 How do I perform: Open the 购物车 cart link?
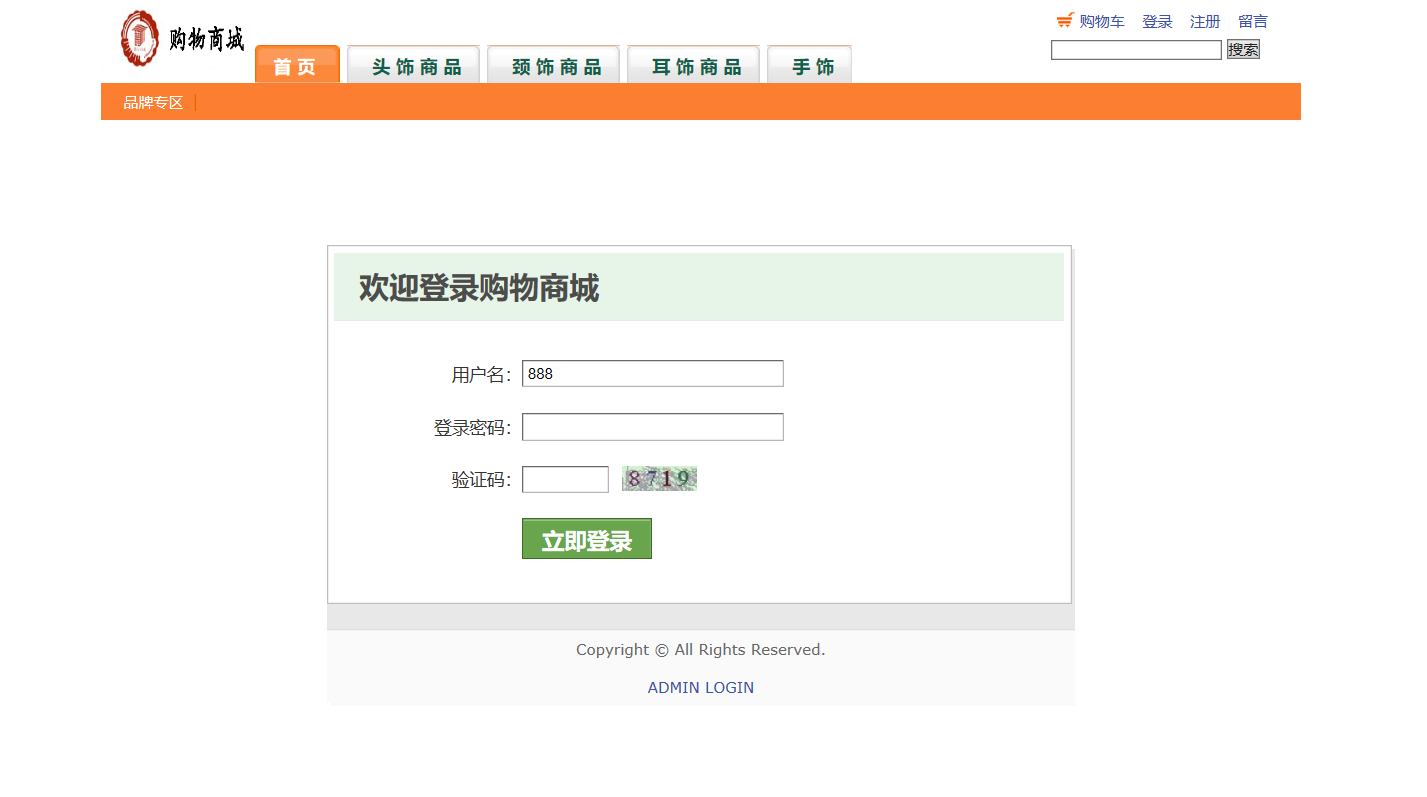[x=1101, y=21]
